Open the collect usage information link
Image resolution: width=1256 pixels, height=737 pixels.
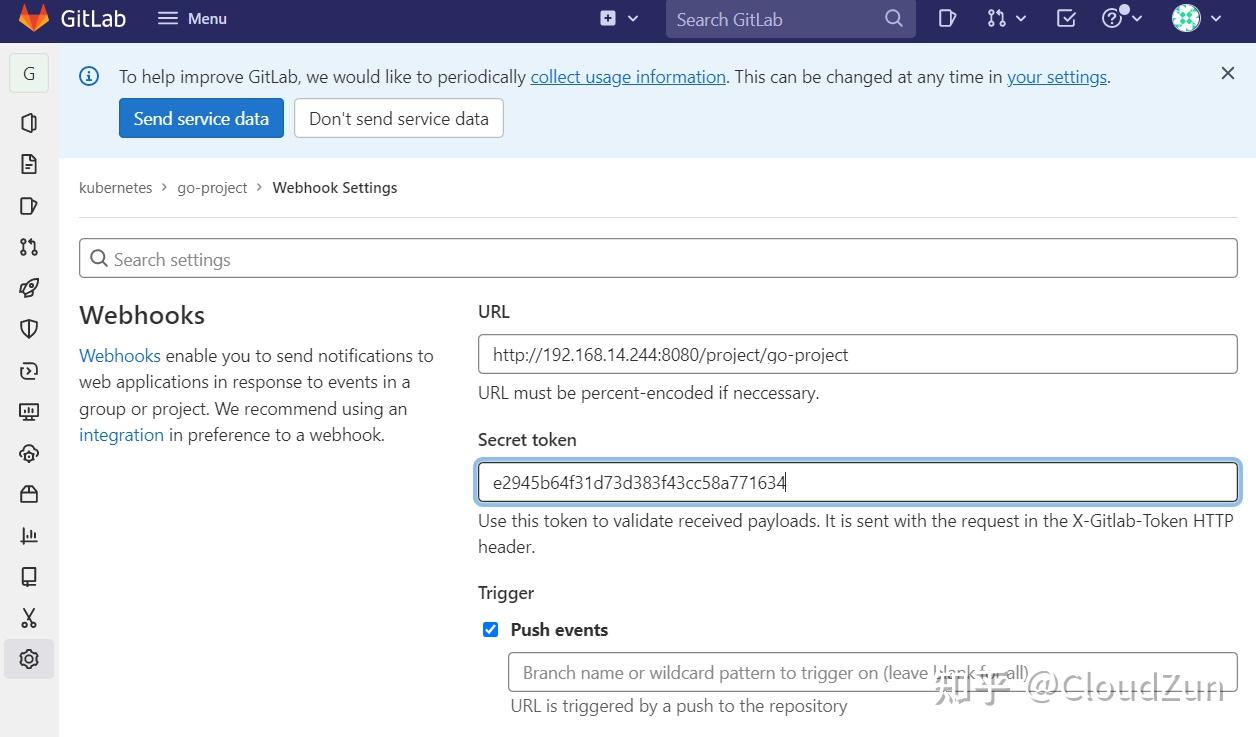pyautogui.click(x=628, y=77)
